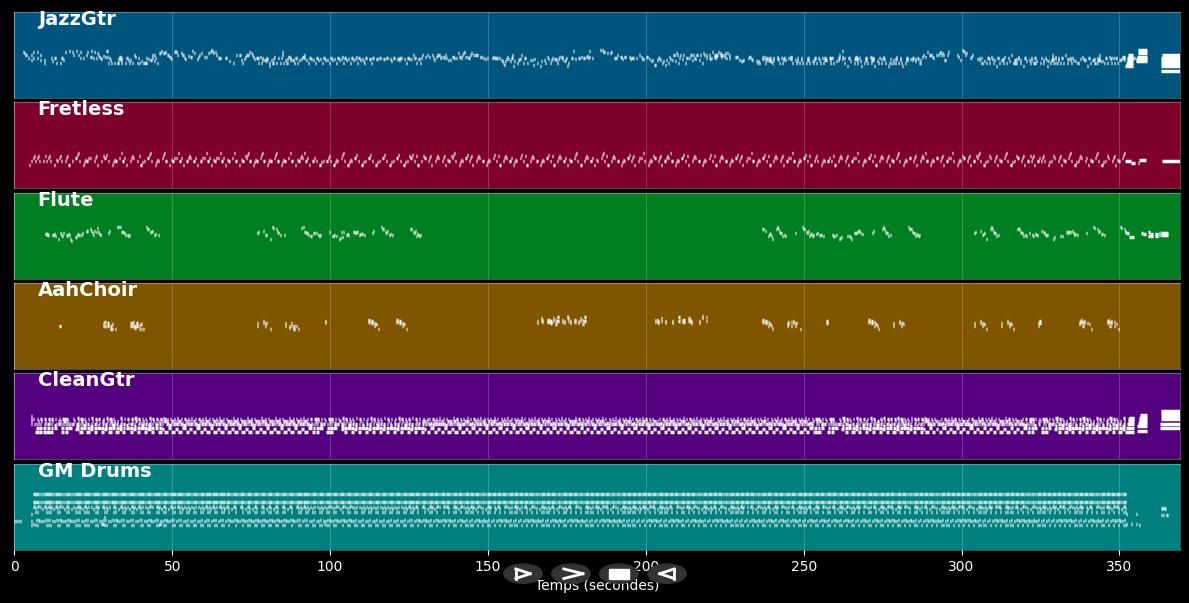Select the Fretless track label

point(81,109)
